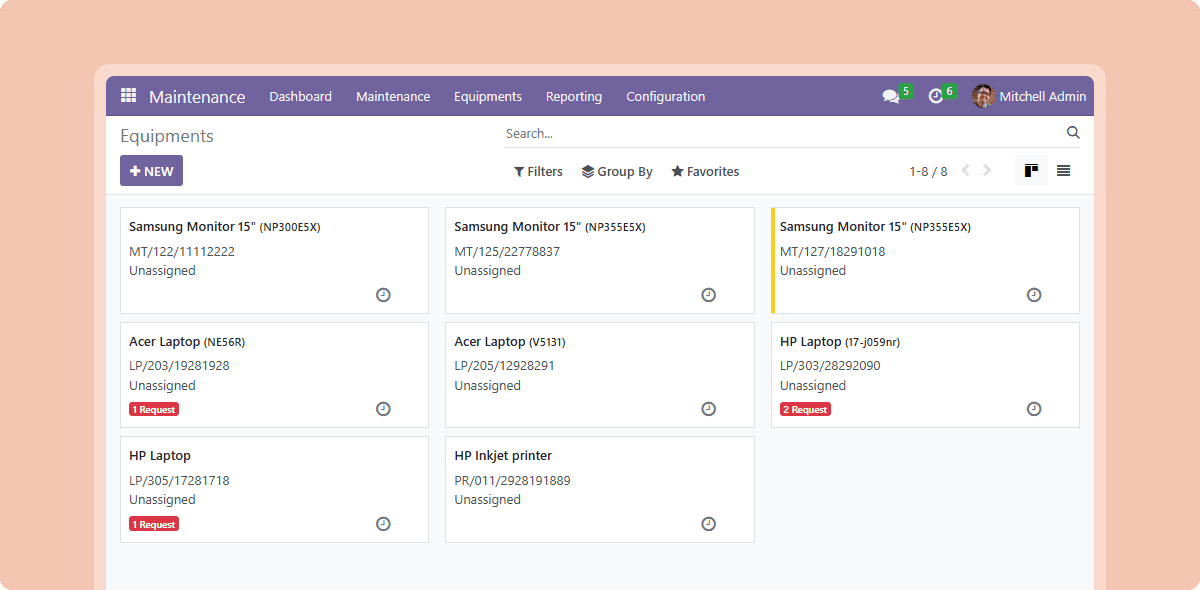Screen dimensions: 1200x590
Task: Click the 2 Request badge on HP Laptop
Action: (x=805, y=409)
